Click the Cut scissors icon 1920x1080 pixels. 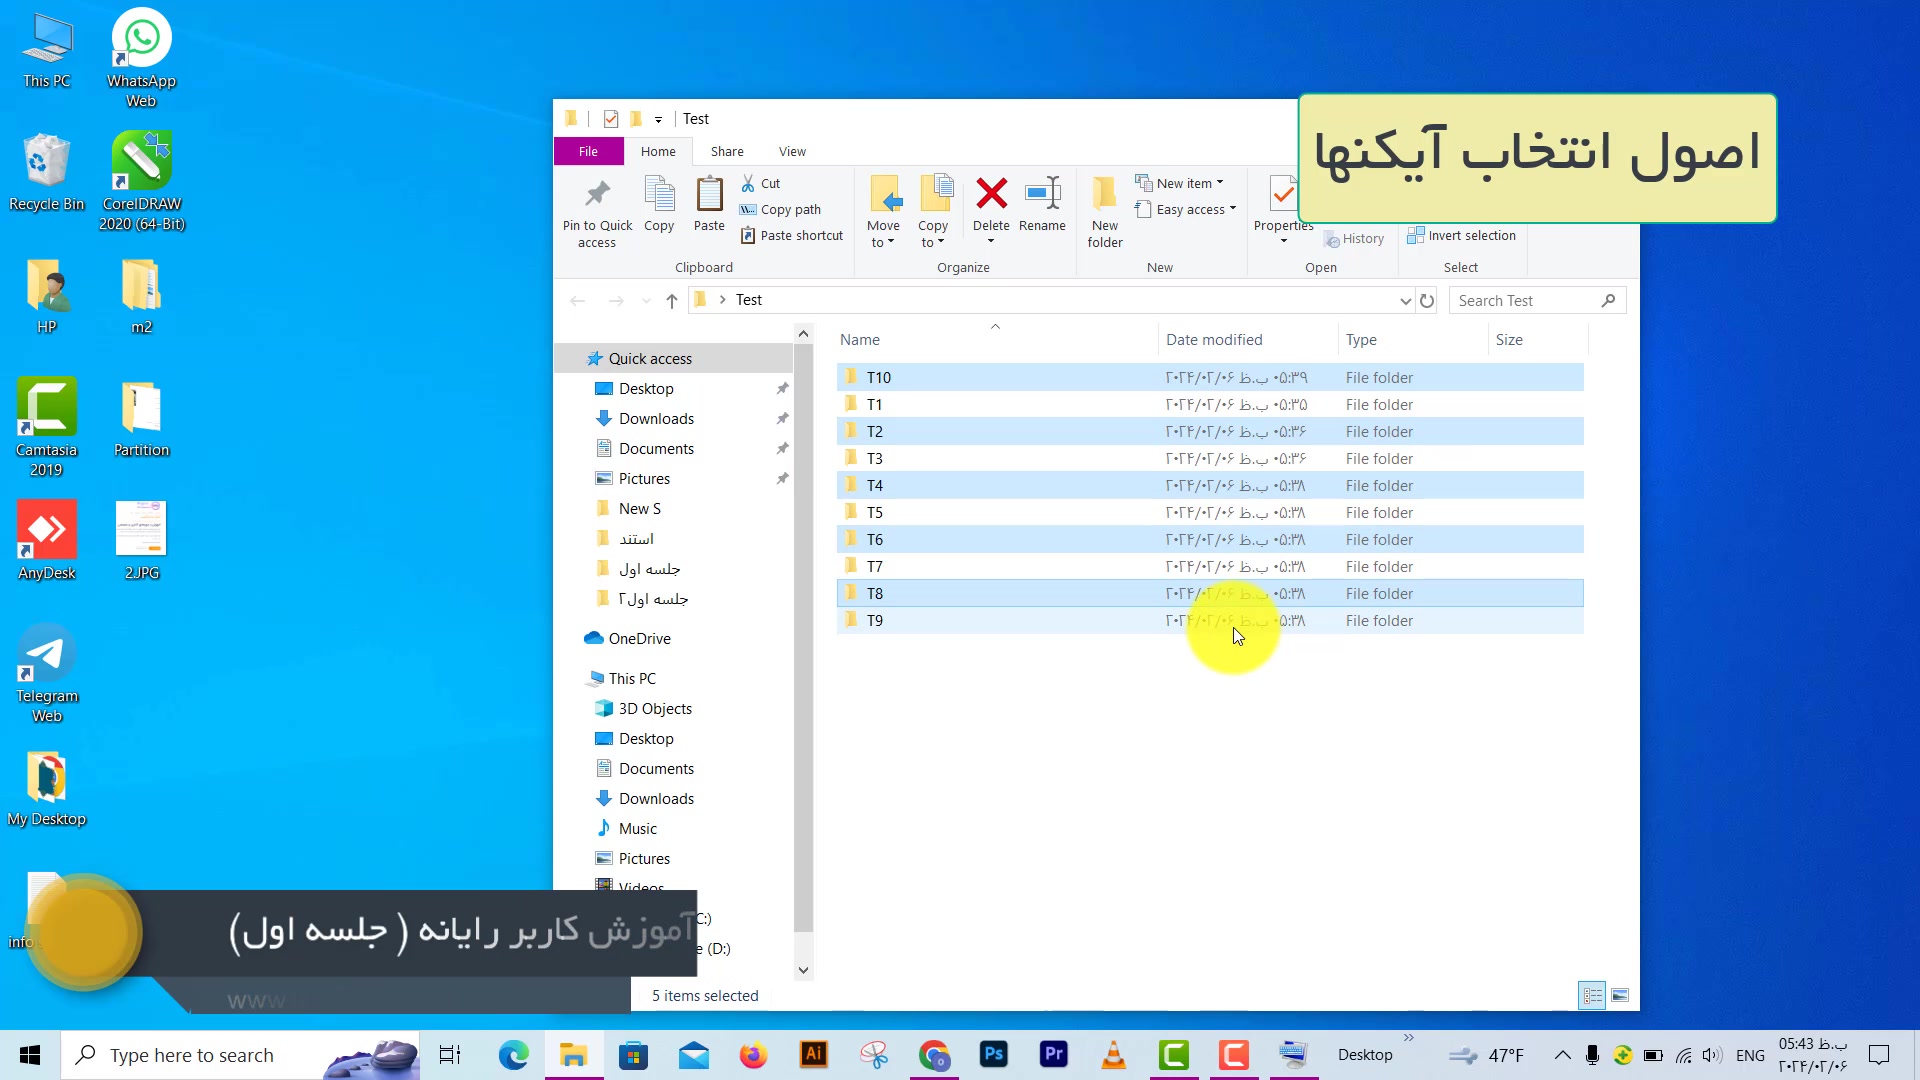click(748, 183)
